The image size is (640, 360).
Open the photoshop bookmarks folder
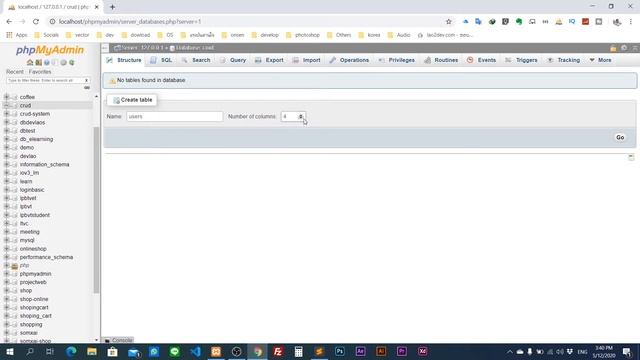click(303, 35)
